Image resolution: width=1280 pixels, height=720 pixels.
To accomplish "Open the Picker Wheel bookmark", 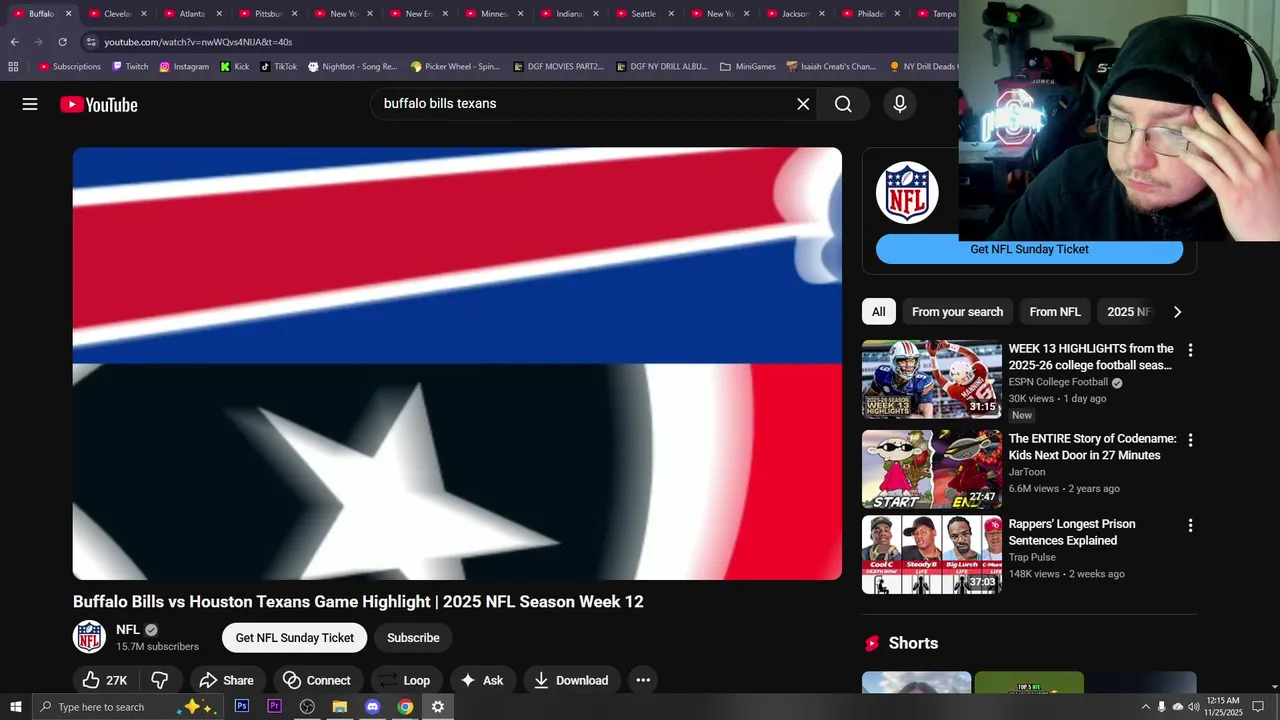I will (455, 67).
